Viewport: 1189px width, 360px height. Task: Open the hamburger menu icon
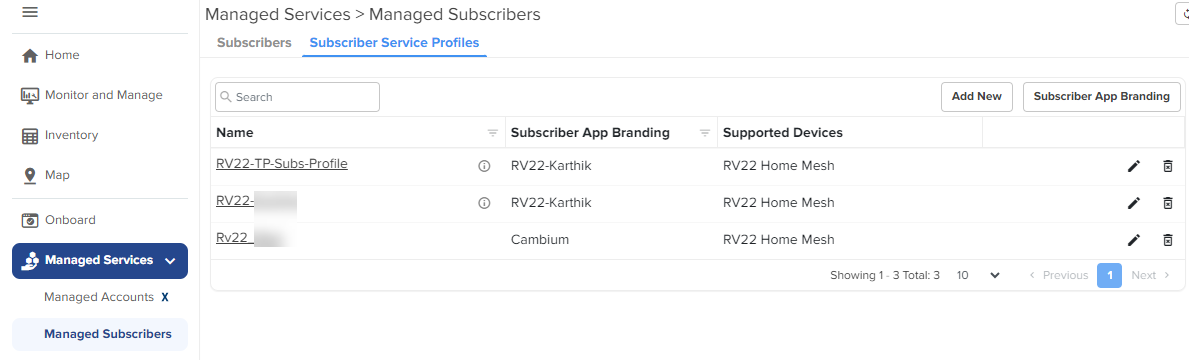(30, 12)
